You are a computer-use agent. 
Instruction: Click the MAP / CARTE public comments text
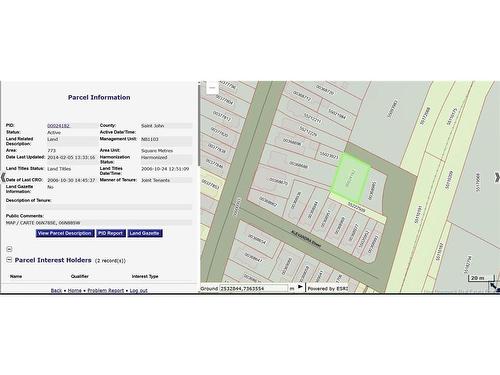pyautogui.click(x=43, y=223)
